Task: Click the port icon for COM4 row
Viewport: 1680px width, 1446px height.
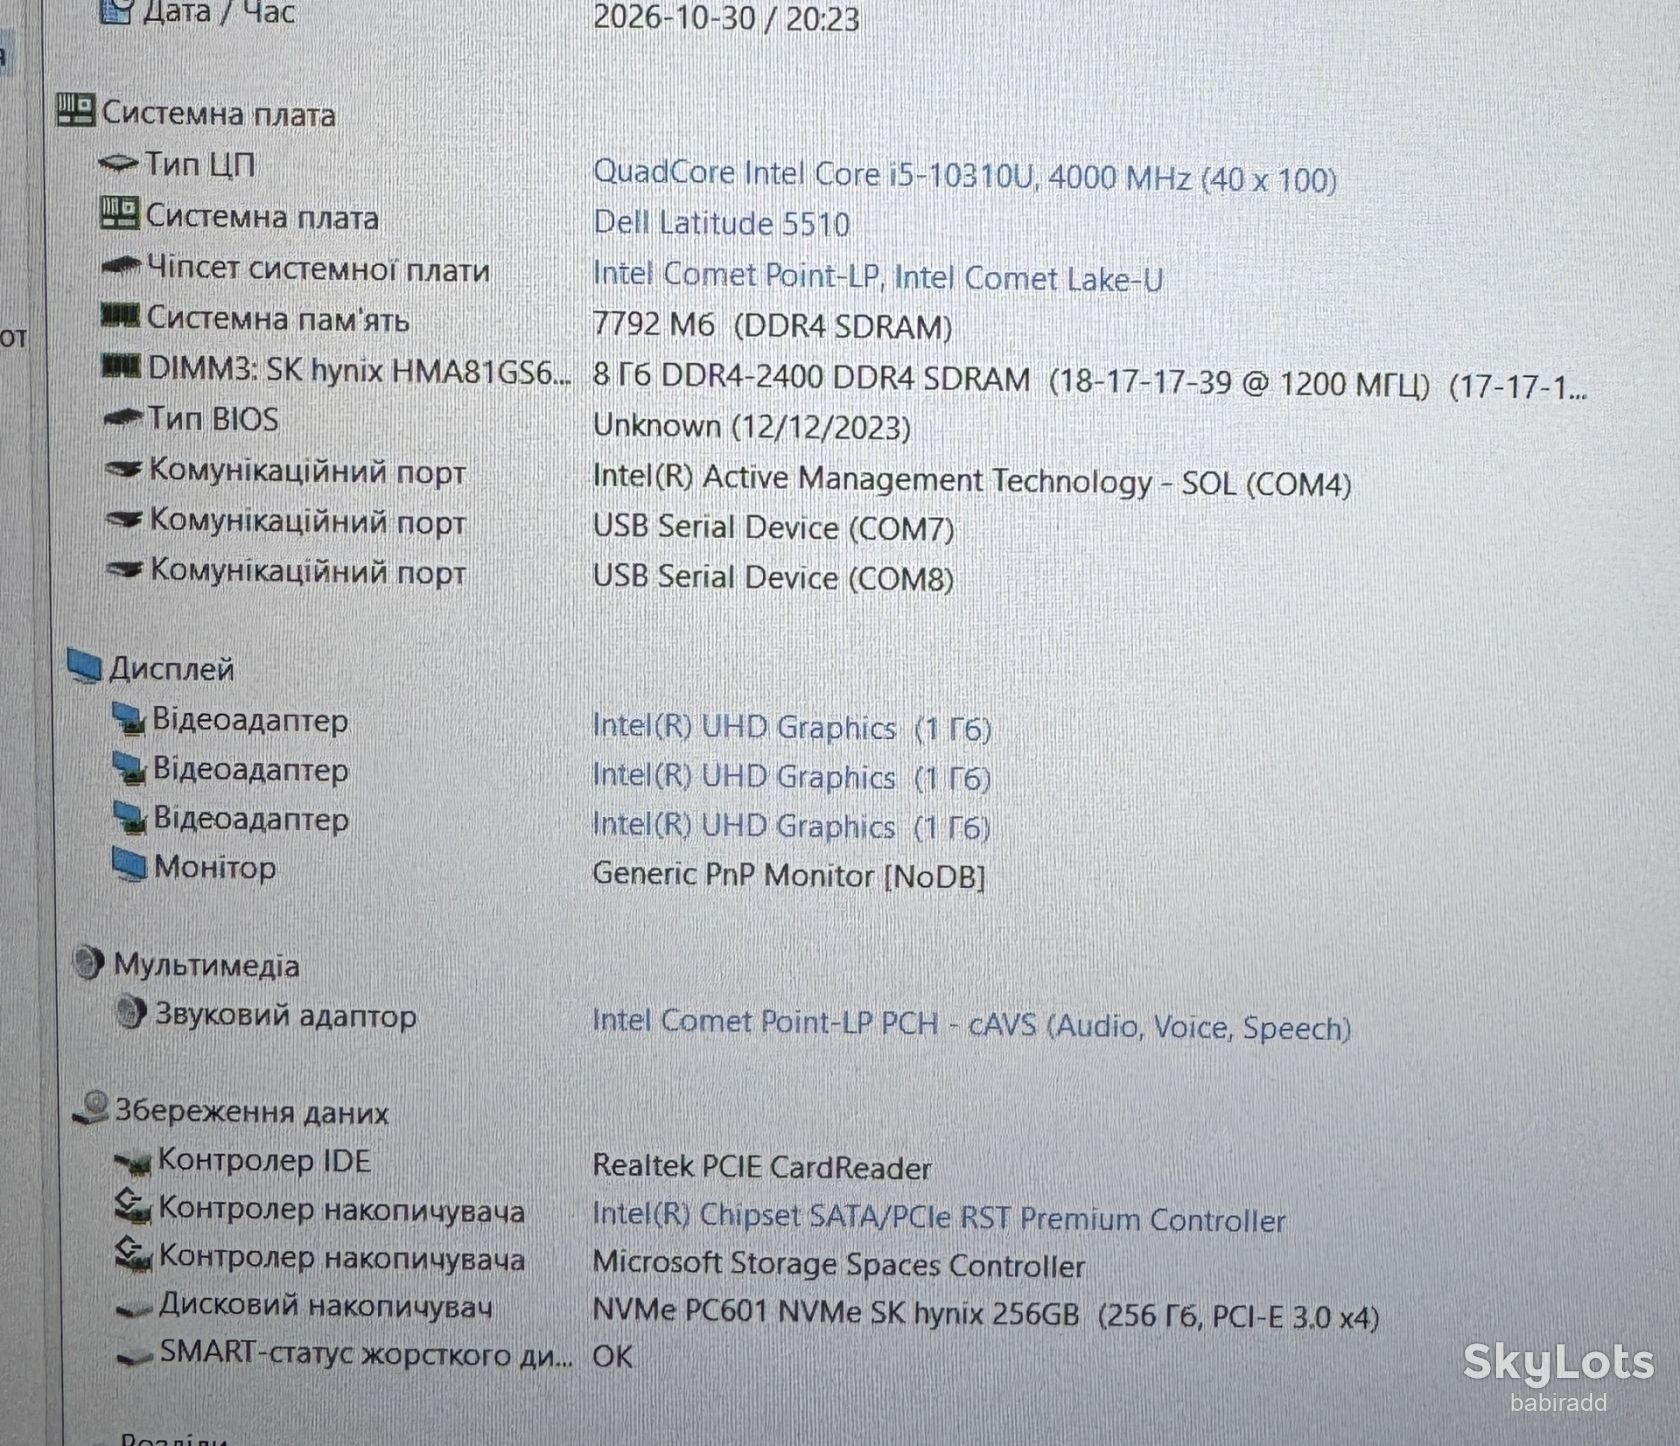Action: pos(124,468)
